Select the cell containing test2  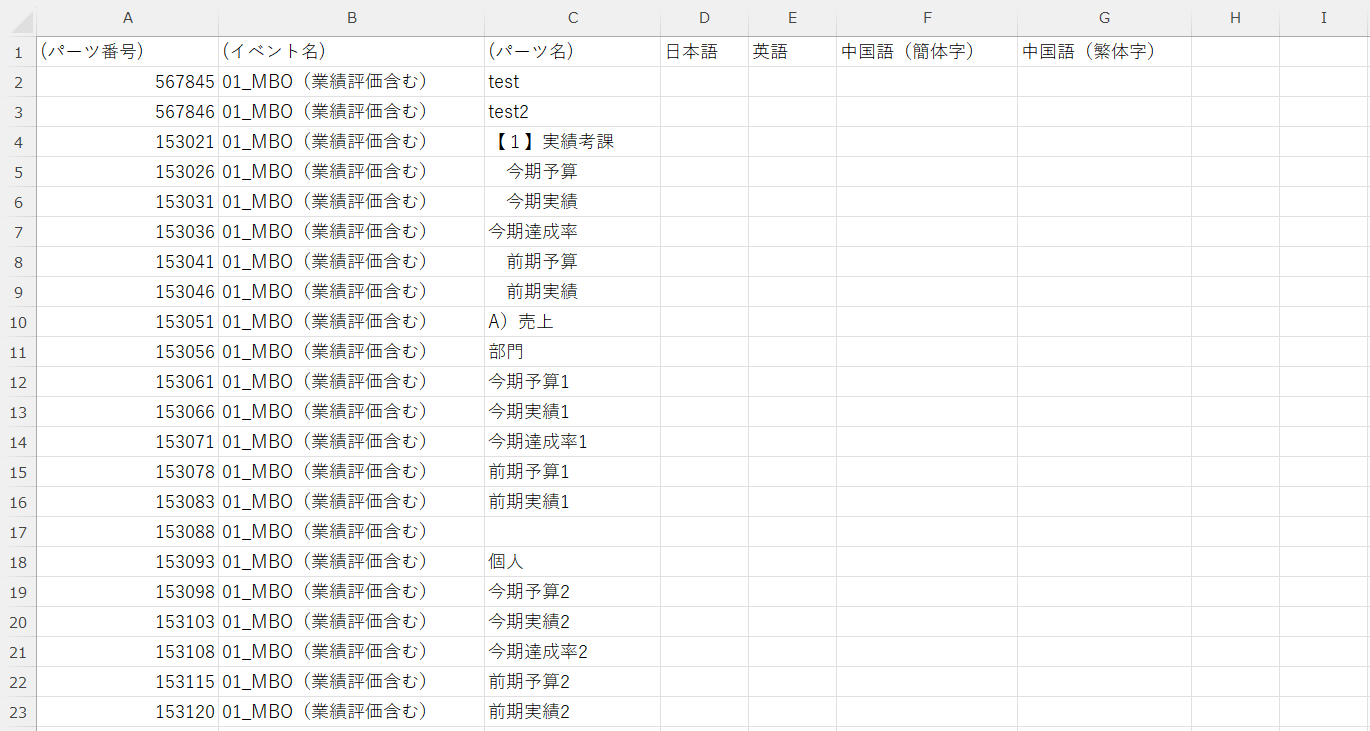573,111
